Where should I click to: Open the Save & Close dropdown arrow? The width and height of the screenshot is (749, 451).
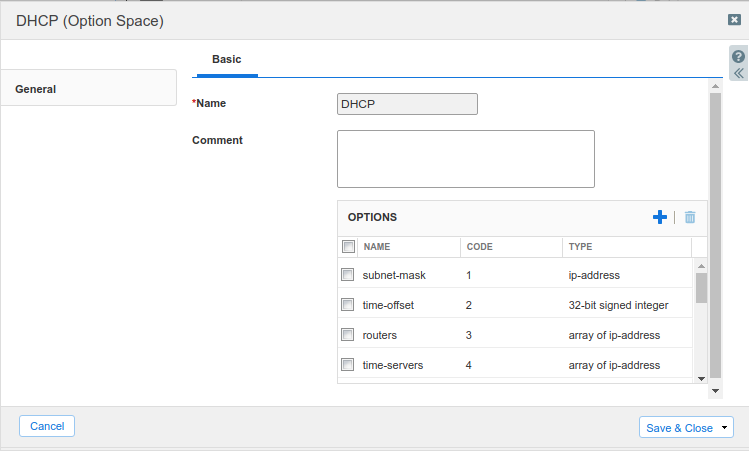tap(724, 428)
